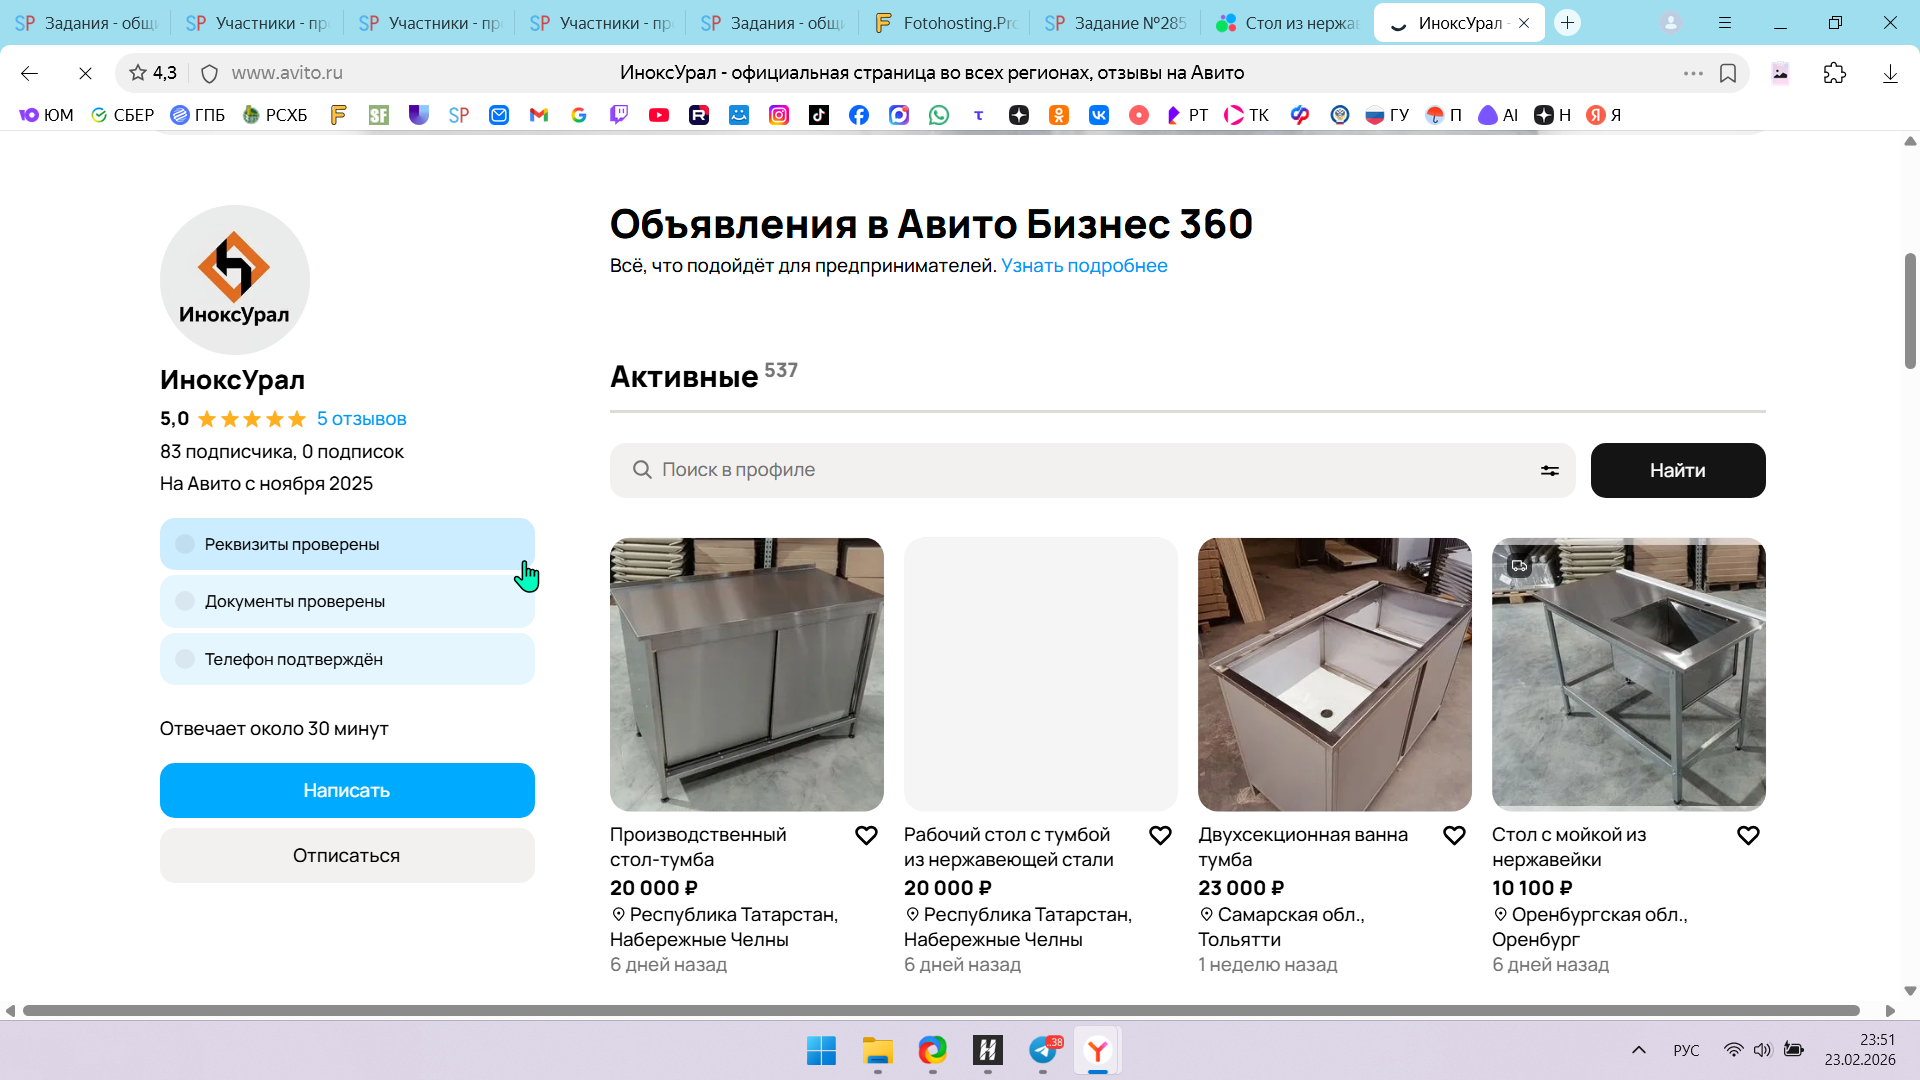
Task: Expand the hidden system tray icons
Action: coord(1638,1050)
